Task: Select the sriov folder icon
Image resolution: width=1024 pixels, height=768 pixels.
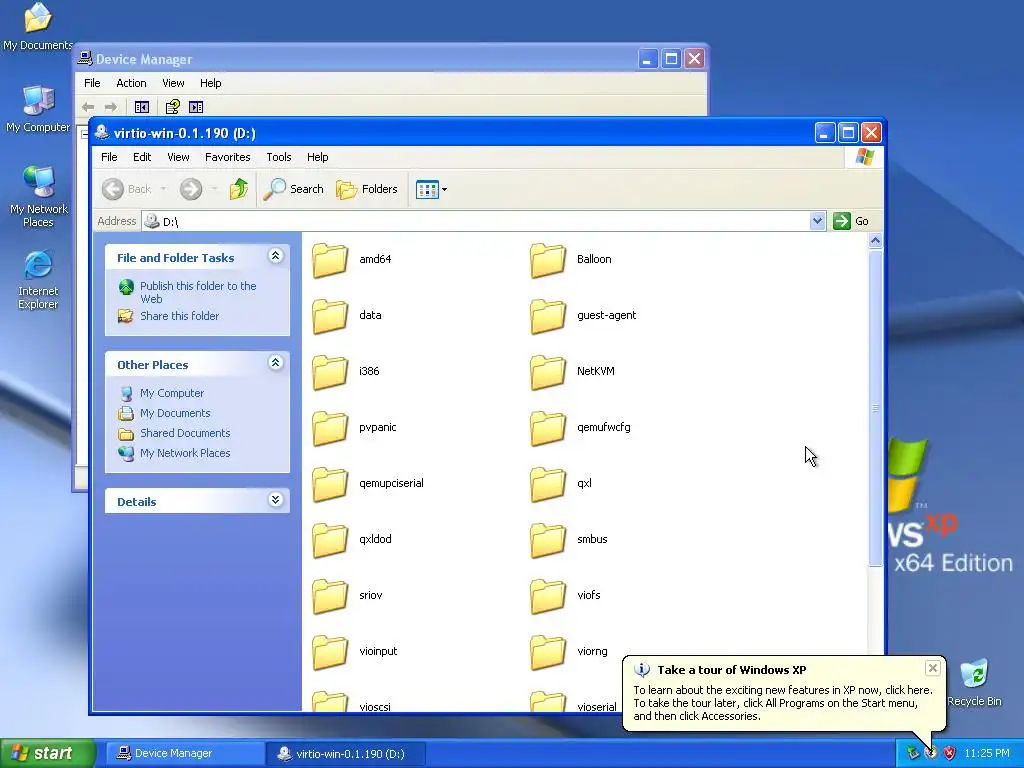Action: pos(330,596)
